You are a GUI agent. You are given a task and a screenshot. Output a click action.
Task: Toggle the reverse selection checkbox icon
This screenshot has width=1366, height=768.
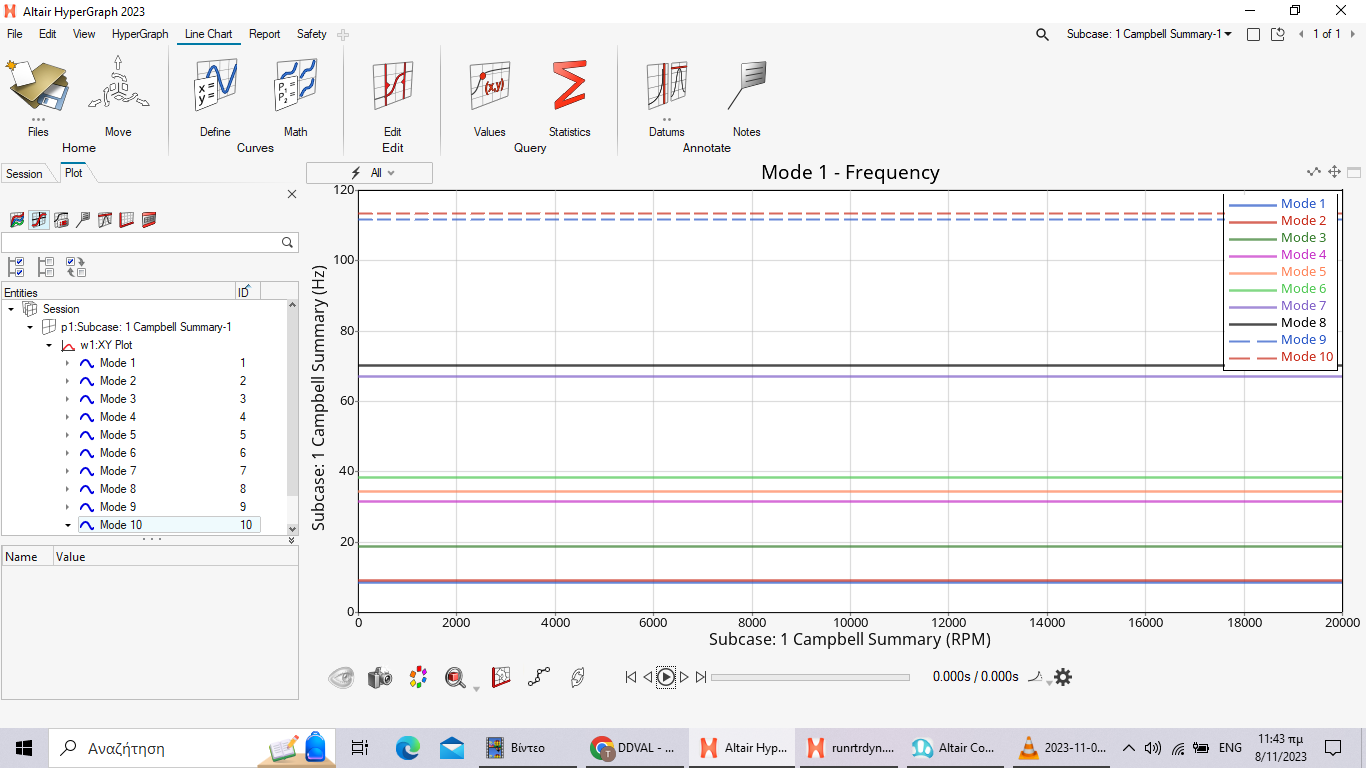[76, 267]
